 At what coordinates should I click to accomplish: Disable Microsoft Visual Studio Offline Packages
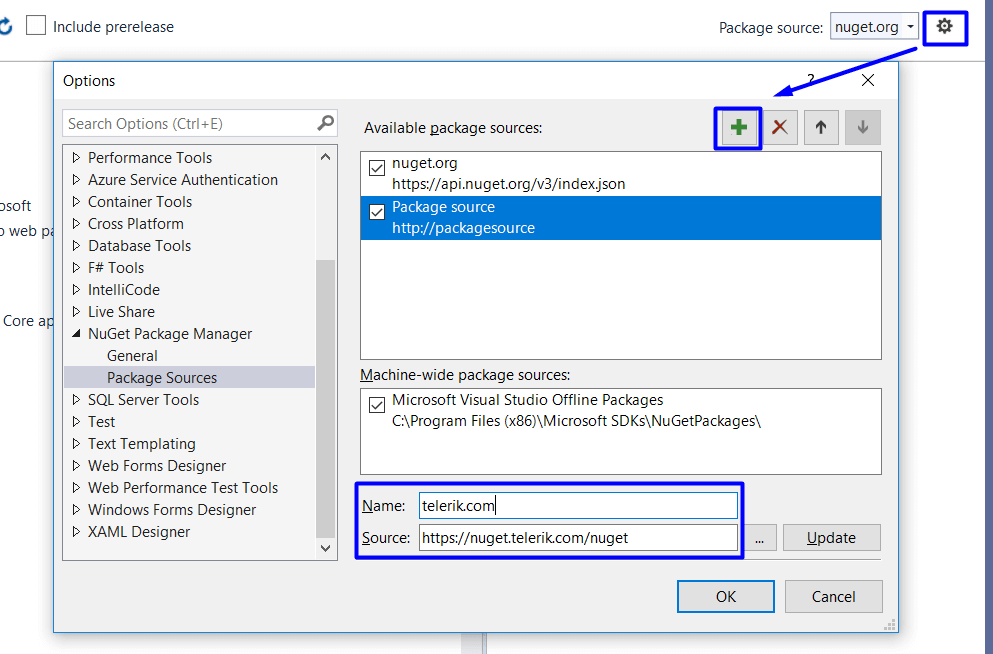pyautogui.click(x=377, y=404)
